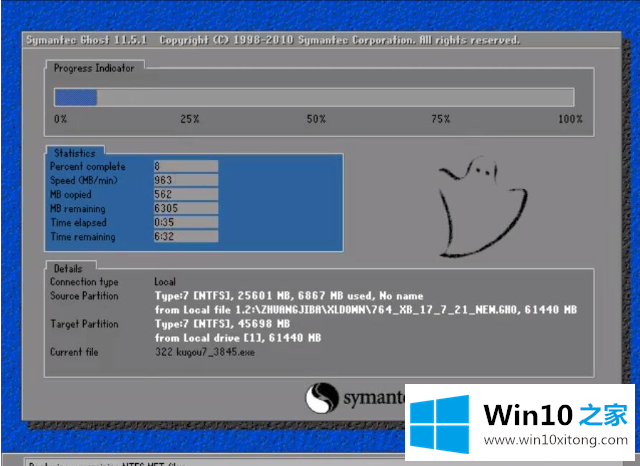Click the Percent complete label
Viewport: 640px width, 466px height.
[88, 166]
